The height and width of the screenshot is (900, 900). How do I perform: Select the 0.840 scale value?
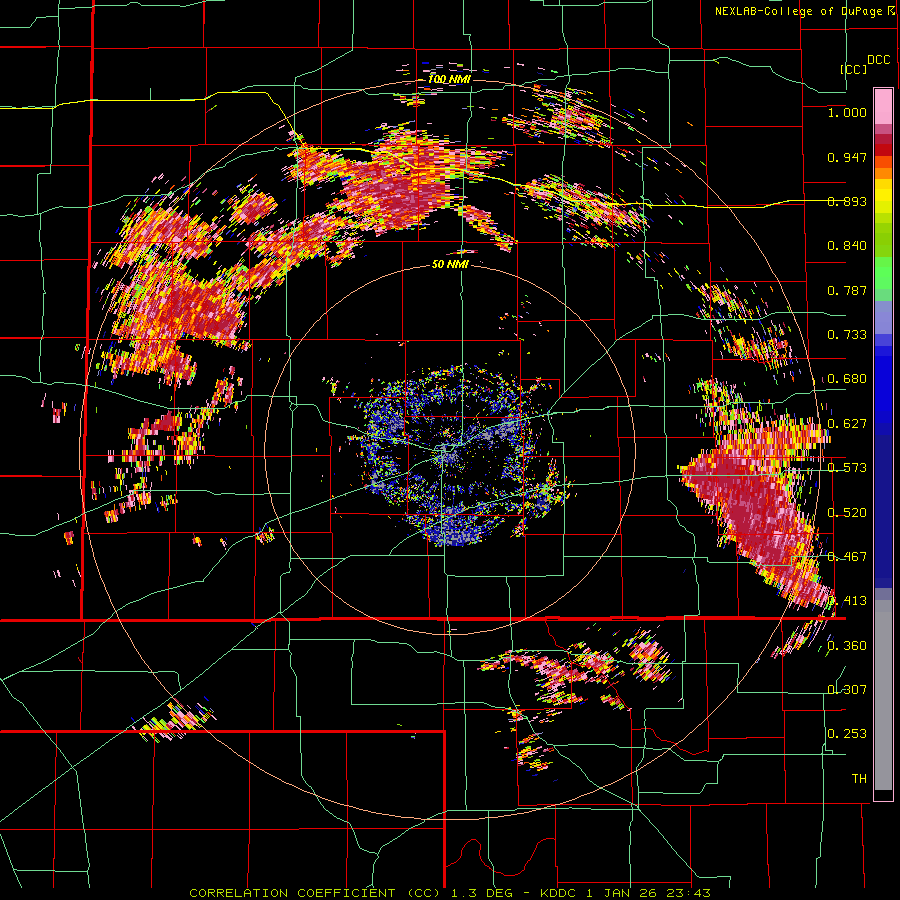pyautogui.click(x=847, y=246)
